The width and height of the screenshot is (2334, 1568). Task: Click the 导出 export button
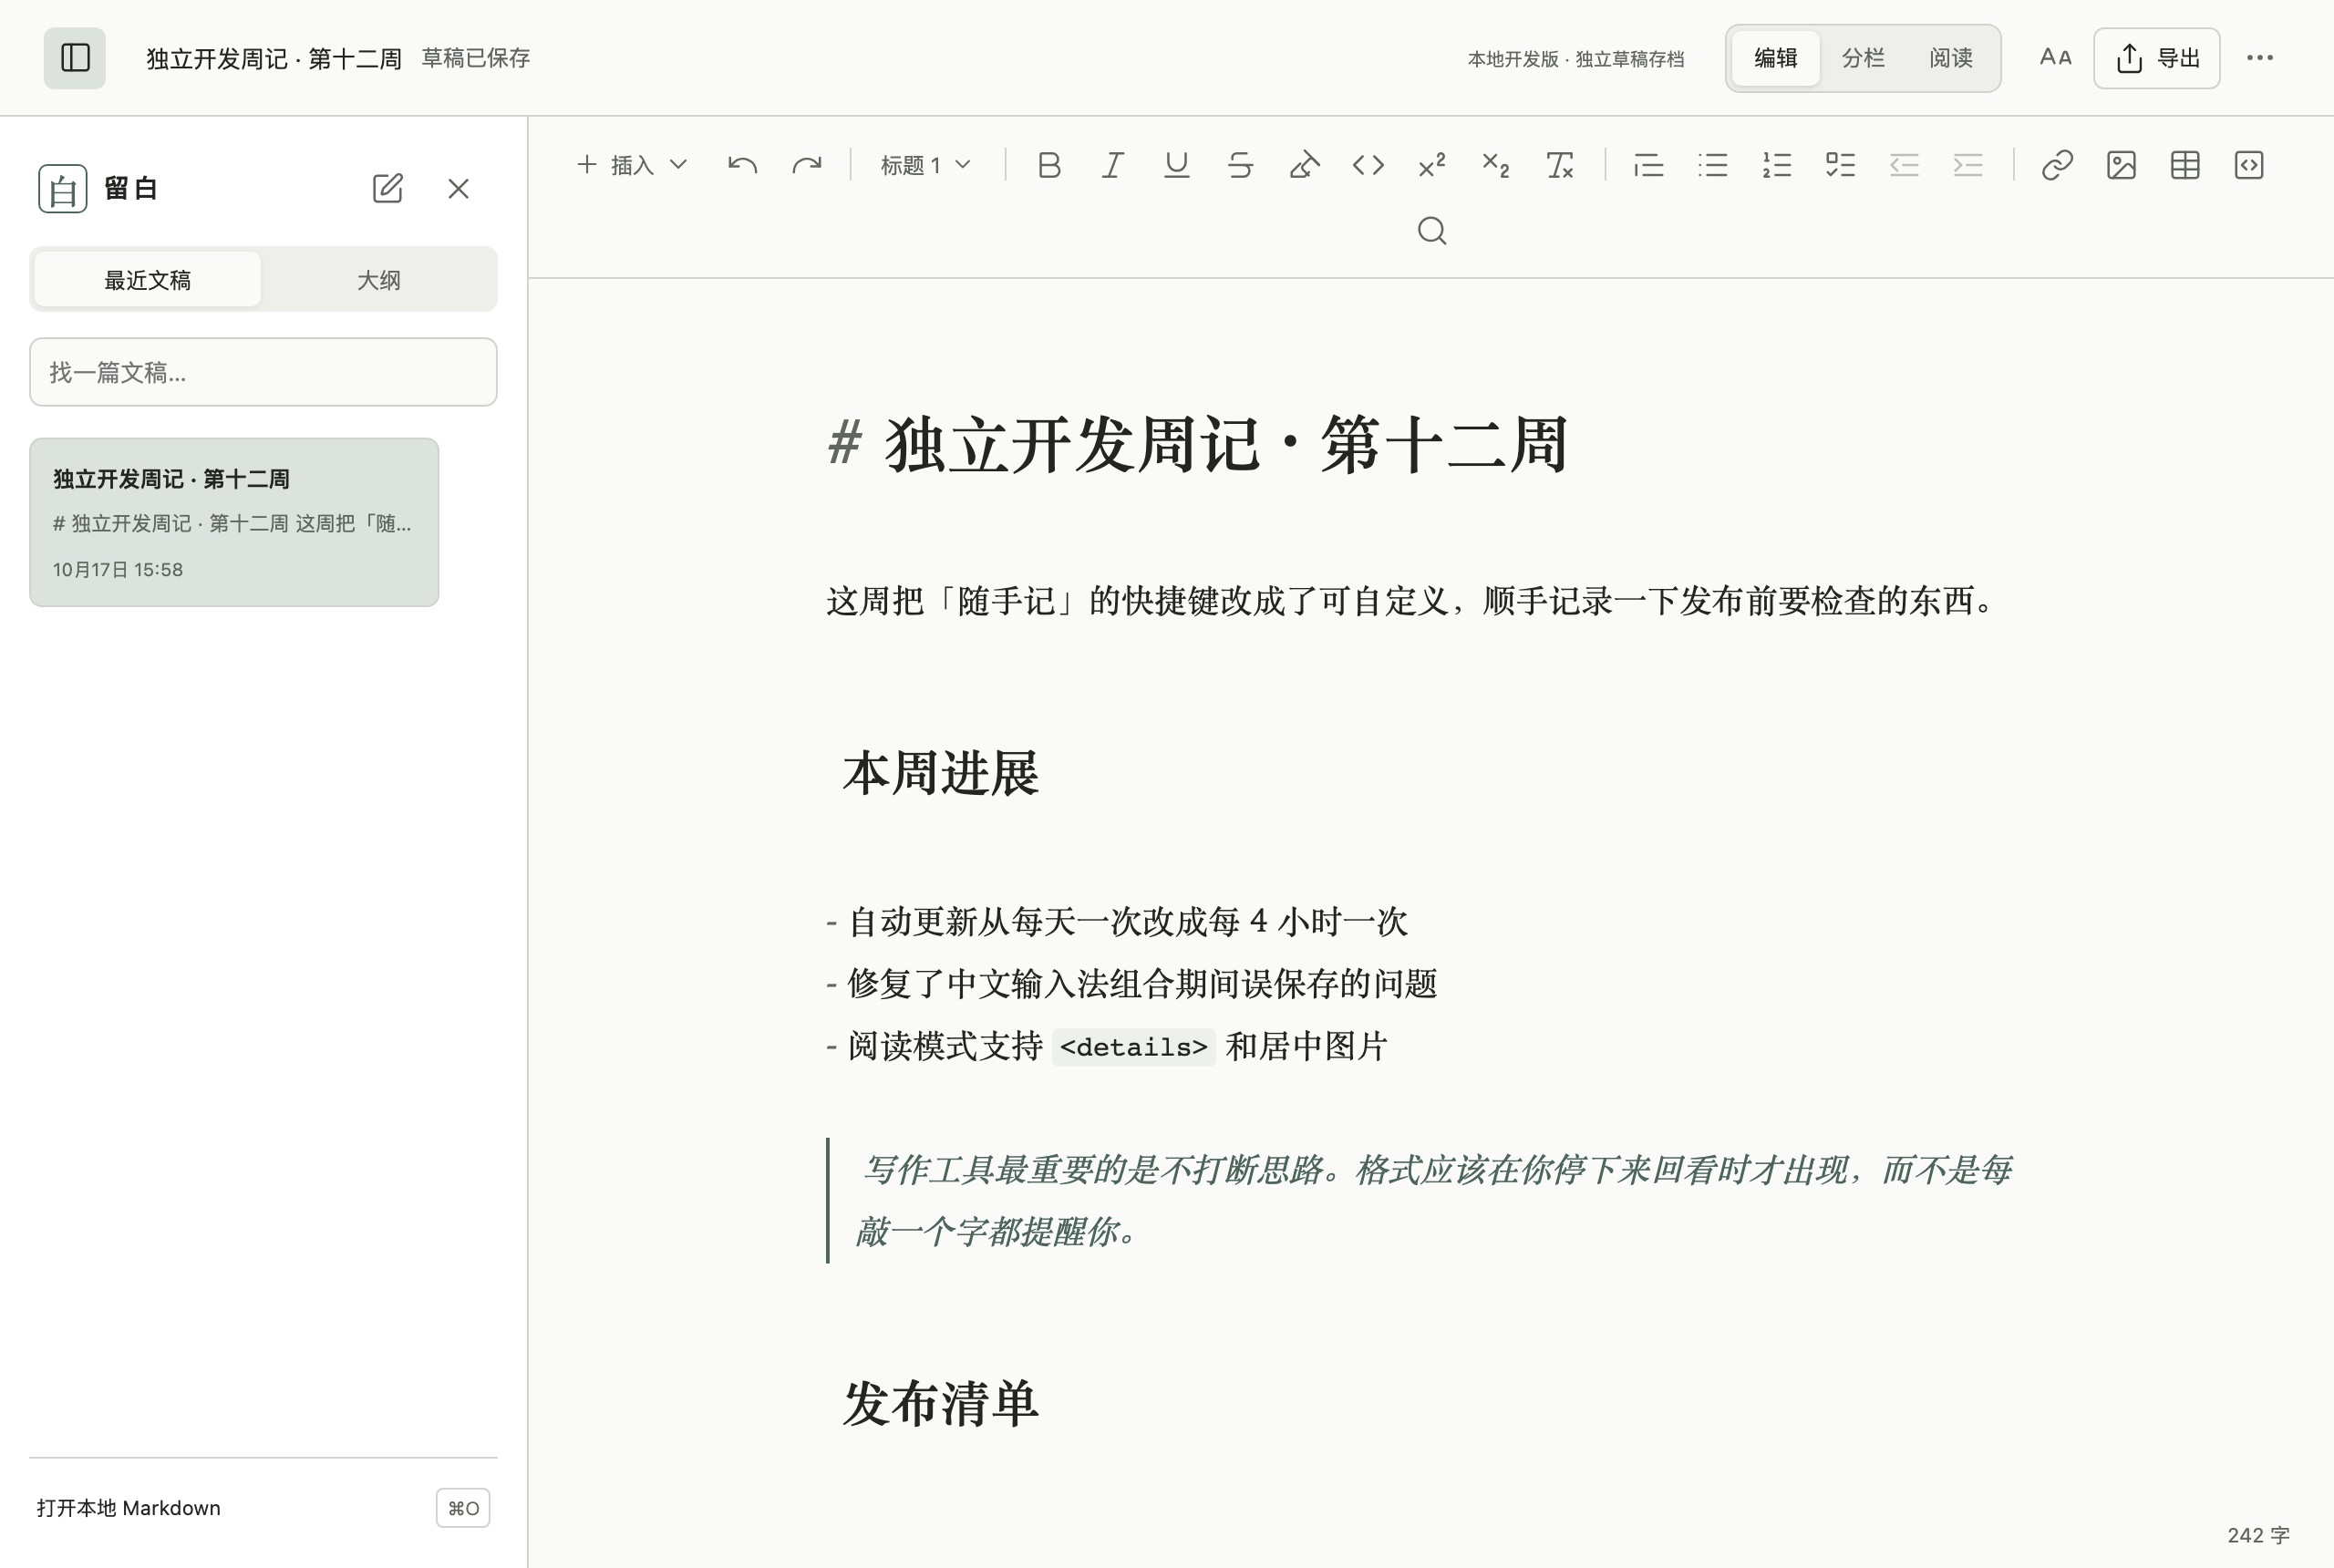[x=2157, y=58]
